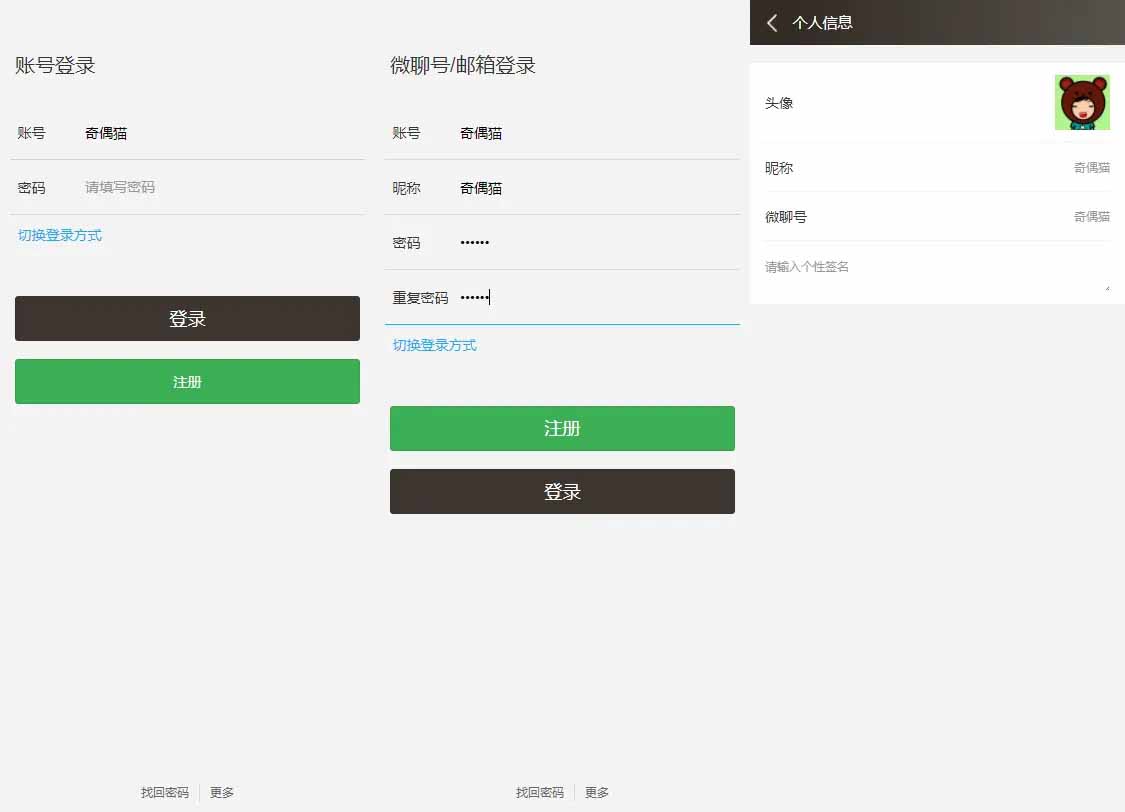Open 找回密码 link below 微聊号/邮箱登录 form
Screen dimensions: 1125x812
coord(540,793)
